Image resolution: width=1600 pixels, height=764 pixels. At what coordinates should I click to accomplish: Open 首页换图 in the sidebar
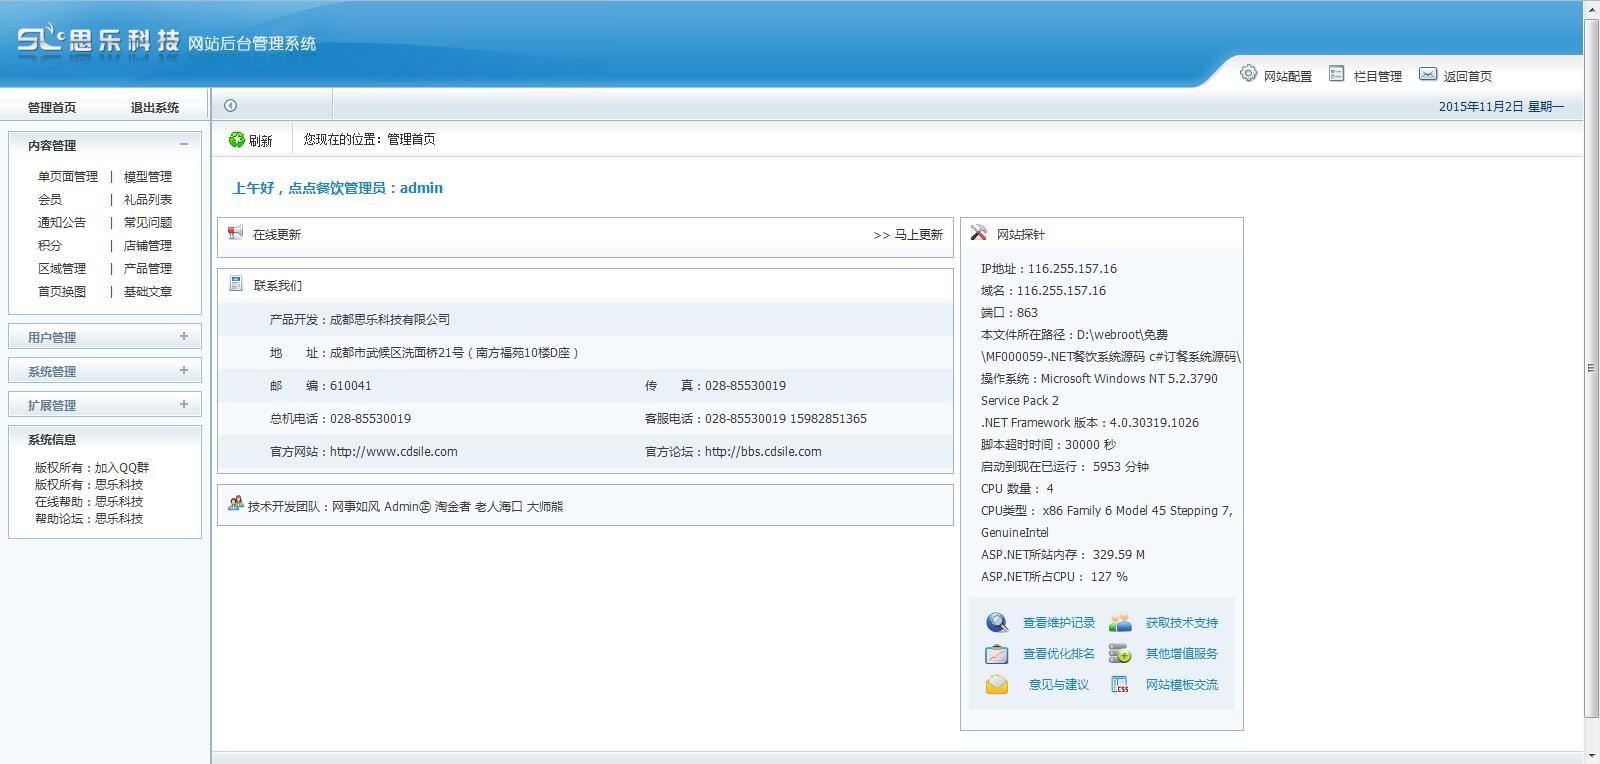(x=62, y=291)
